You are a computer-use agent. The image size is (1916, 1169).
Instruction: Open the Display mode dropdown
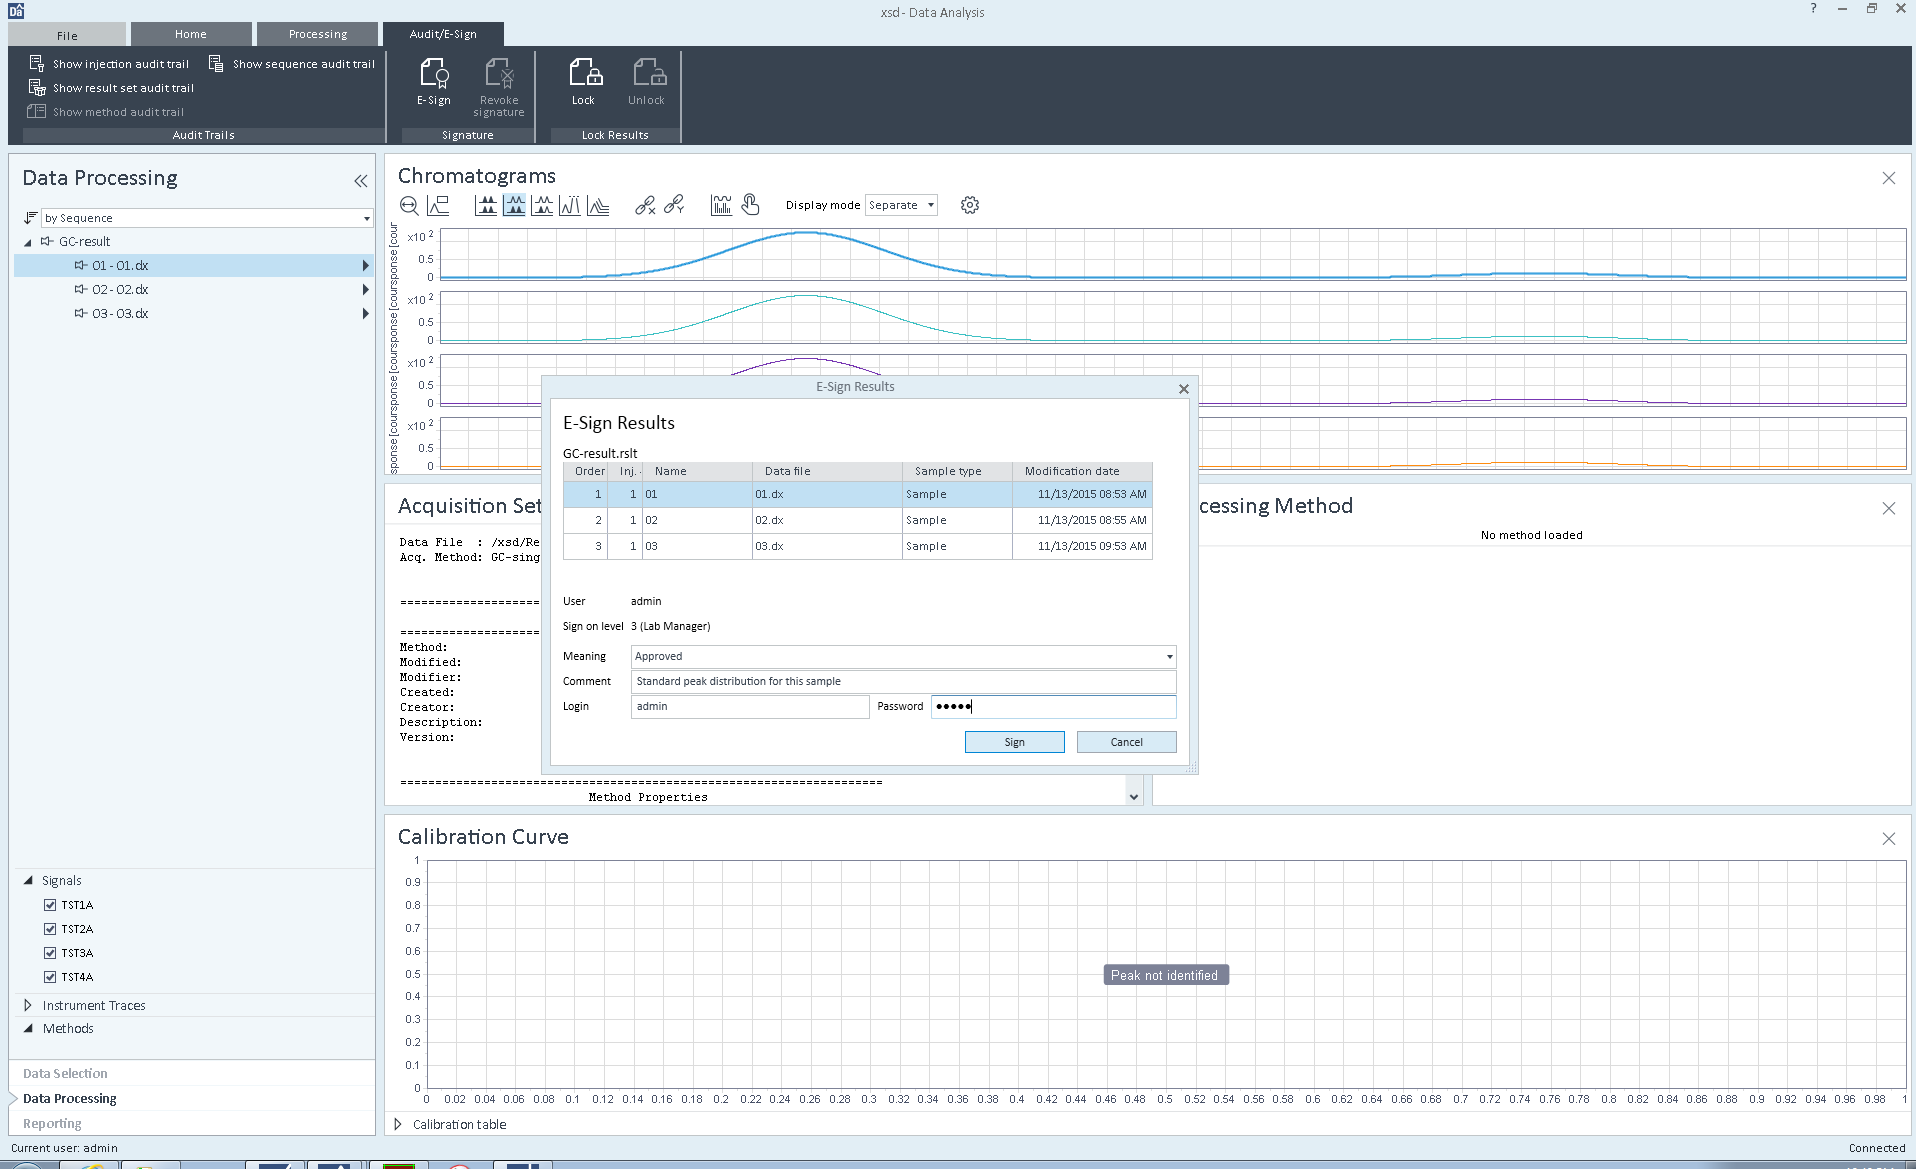point(901,205)
